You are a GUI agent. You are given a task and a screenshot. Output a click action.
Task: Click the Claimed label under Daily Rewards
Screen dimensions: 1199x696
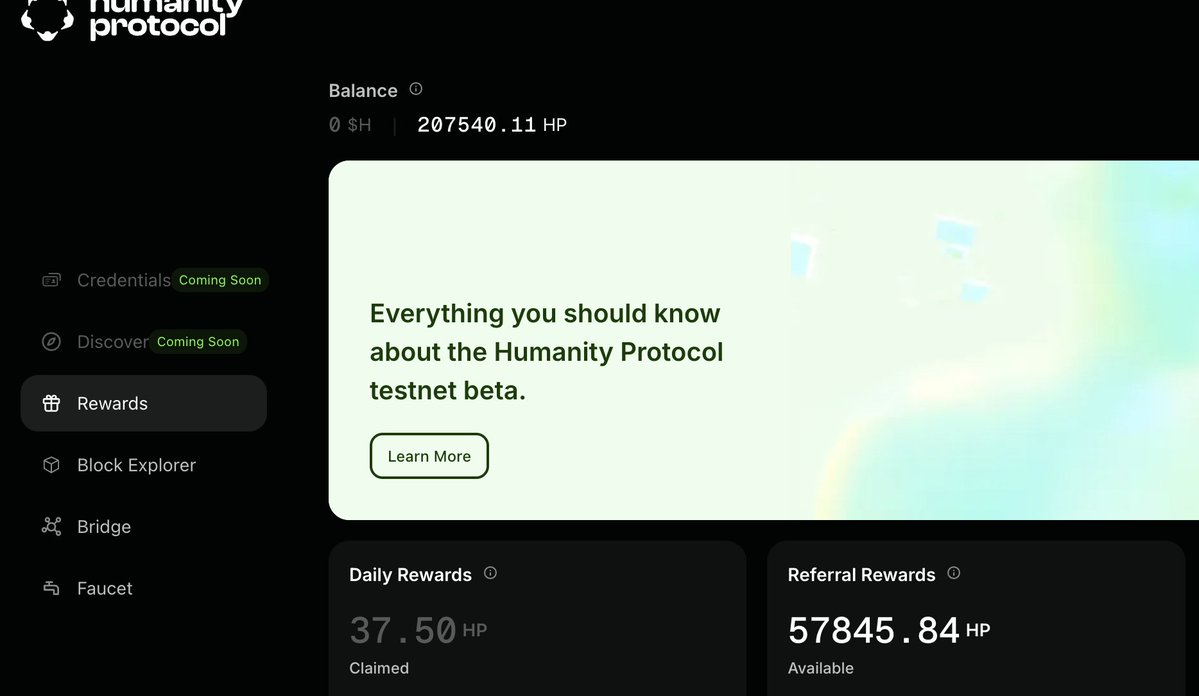point(379,668)
